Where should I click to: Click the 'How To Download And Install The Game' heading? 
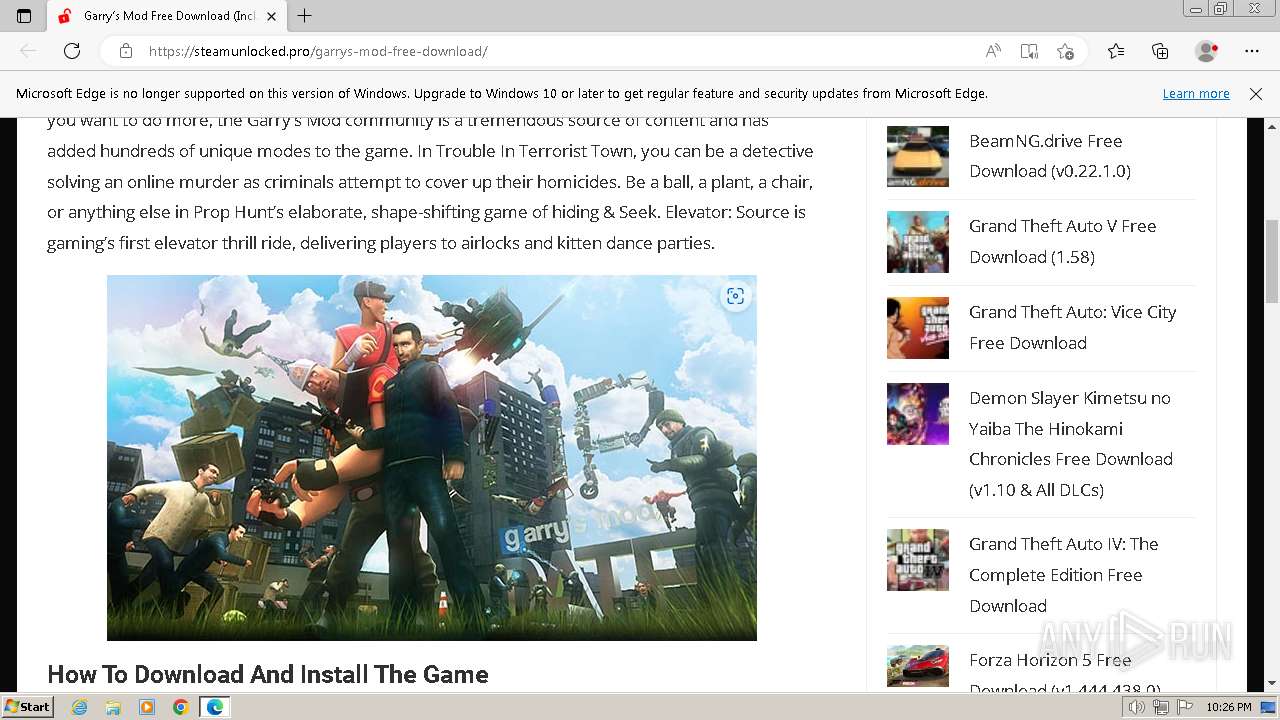click(x=268, y=674)
